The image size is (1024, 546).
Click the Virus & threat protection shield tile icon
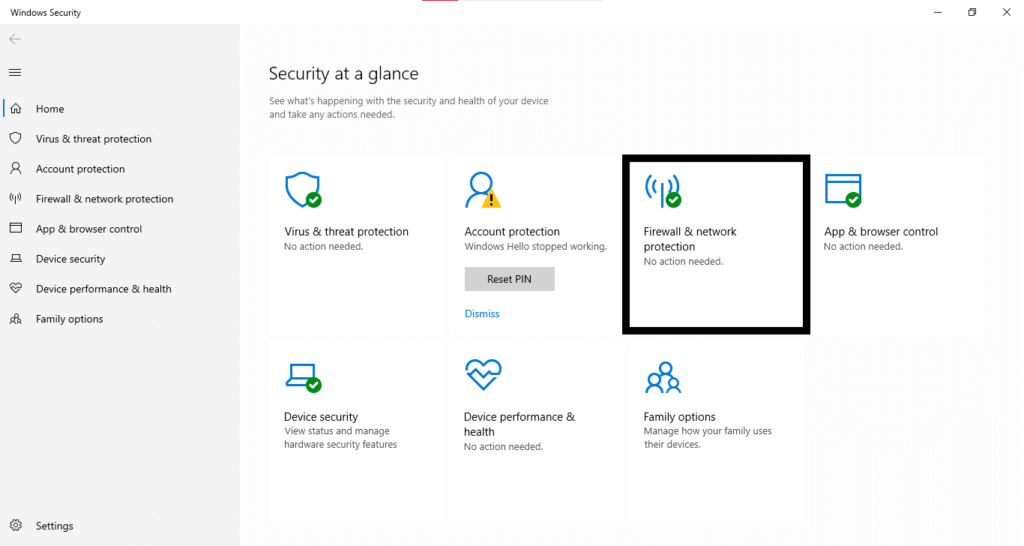(x=302, y=189)
